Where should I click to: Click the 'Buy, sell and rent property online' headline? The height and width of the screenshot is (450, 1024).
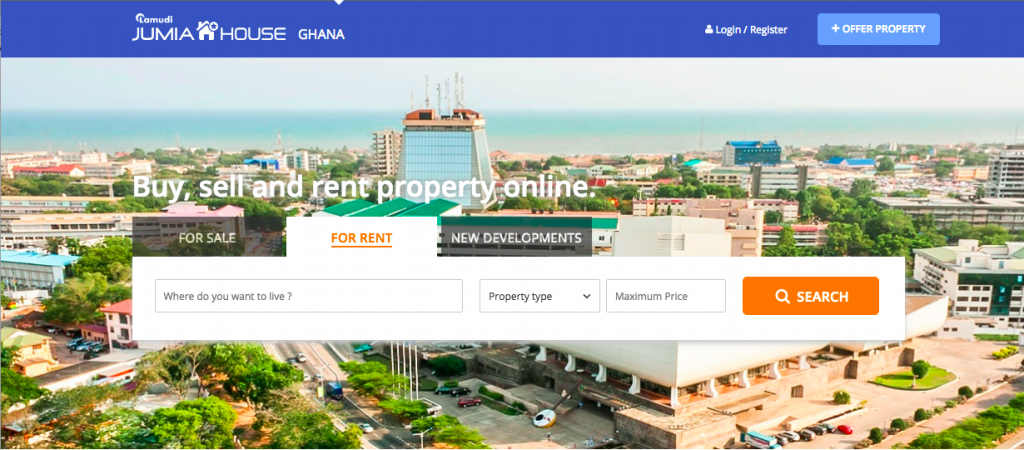364,187
